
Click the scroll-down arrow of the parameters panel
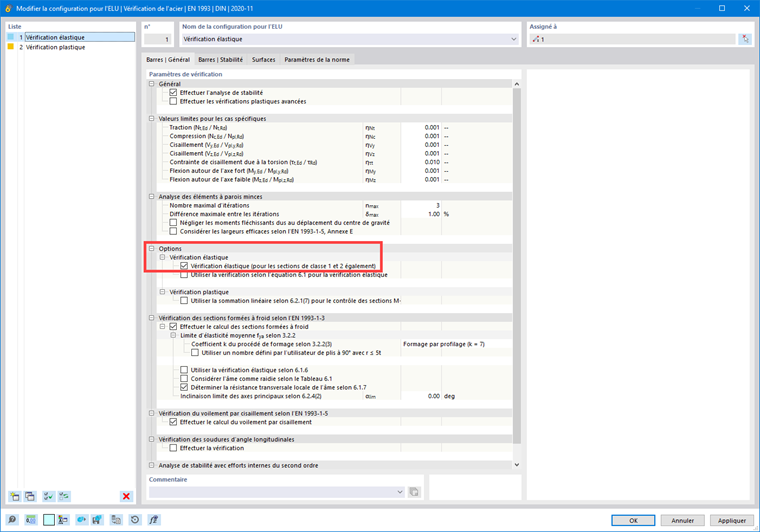[517, 465]
